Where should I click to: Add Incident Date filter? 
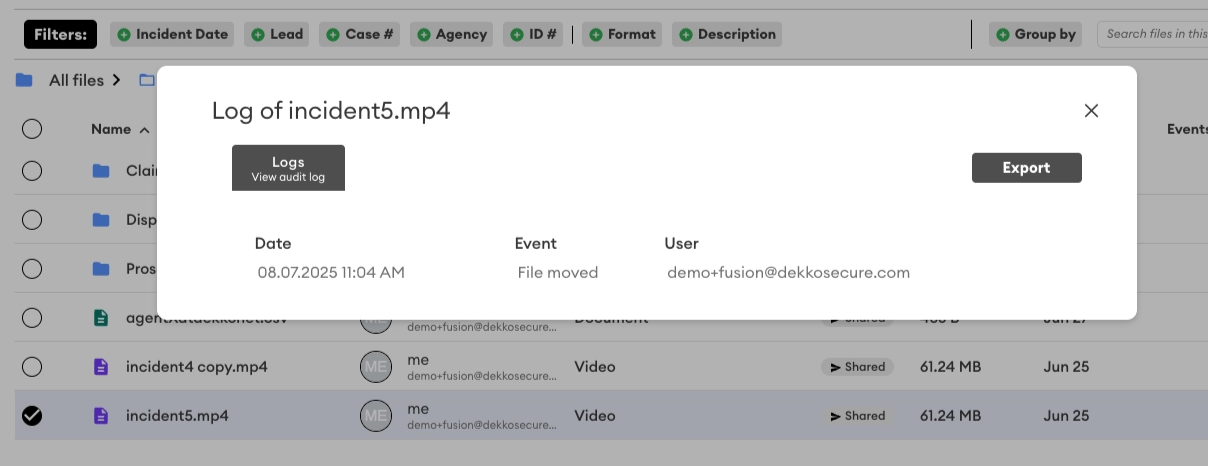(x=172, y=34)
